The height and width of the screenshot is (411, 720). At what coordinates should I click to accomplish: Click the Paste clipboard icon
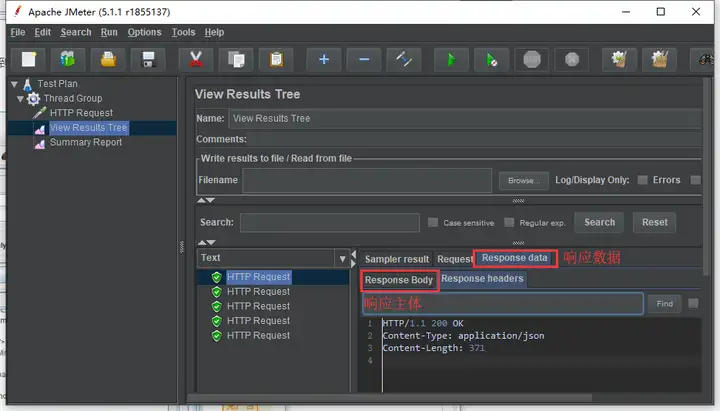(x=276, y=59)
